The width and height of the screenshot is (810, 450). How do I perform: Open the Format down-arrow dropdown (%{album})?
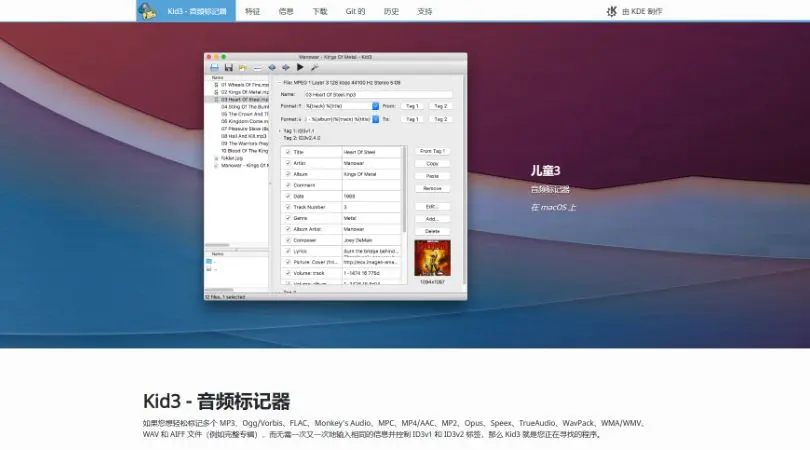tap(376, 119)
